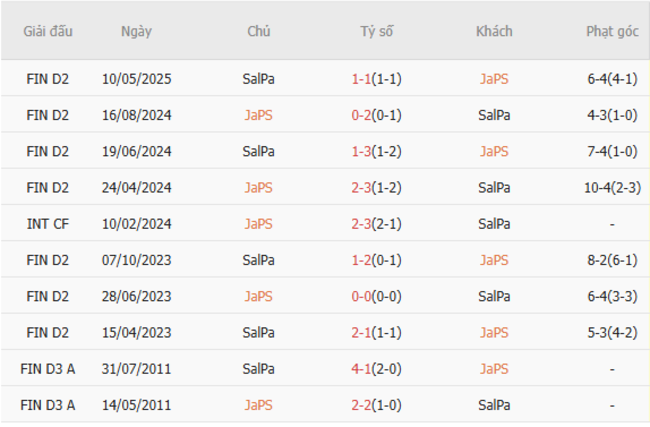The image size is (650, 427).
Task: Click the SalPa home team on 10/05/2025
Action: point(258,78)
